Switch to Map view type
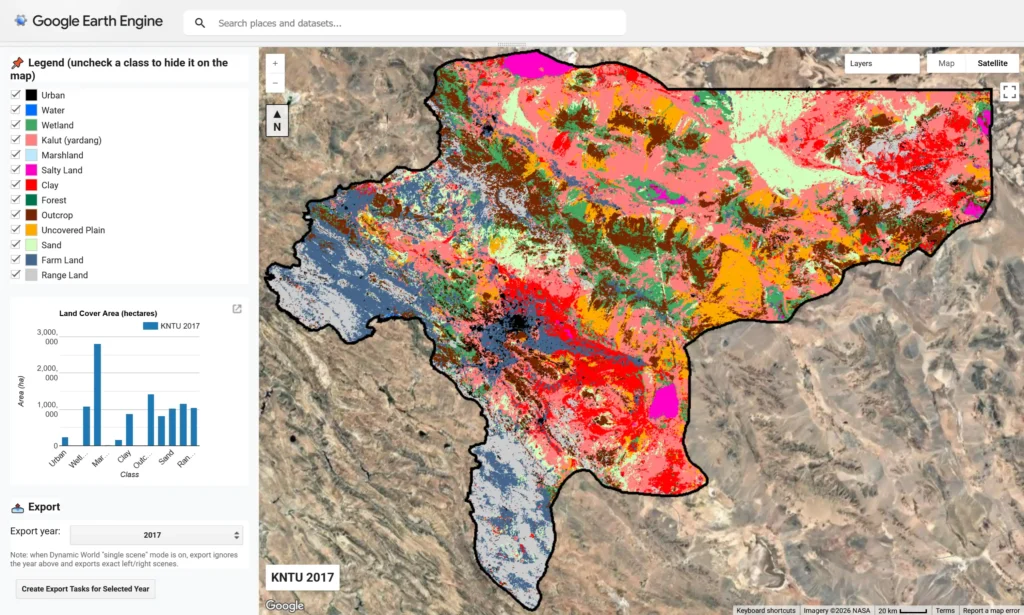 946,63
